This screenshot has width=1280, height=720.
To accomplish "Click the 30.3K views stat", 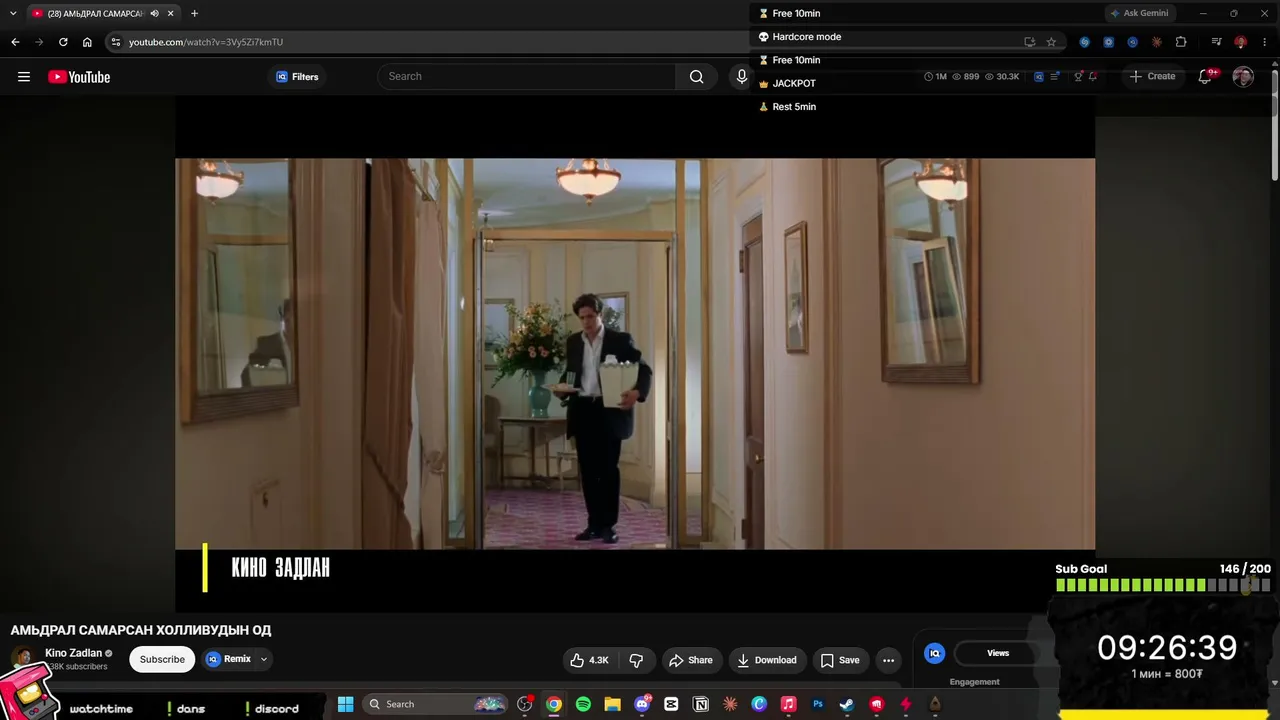I will click(1002, 76).
